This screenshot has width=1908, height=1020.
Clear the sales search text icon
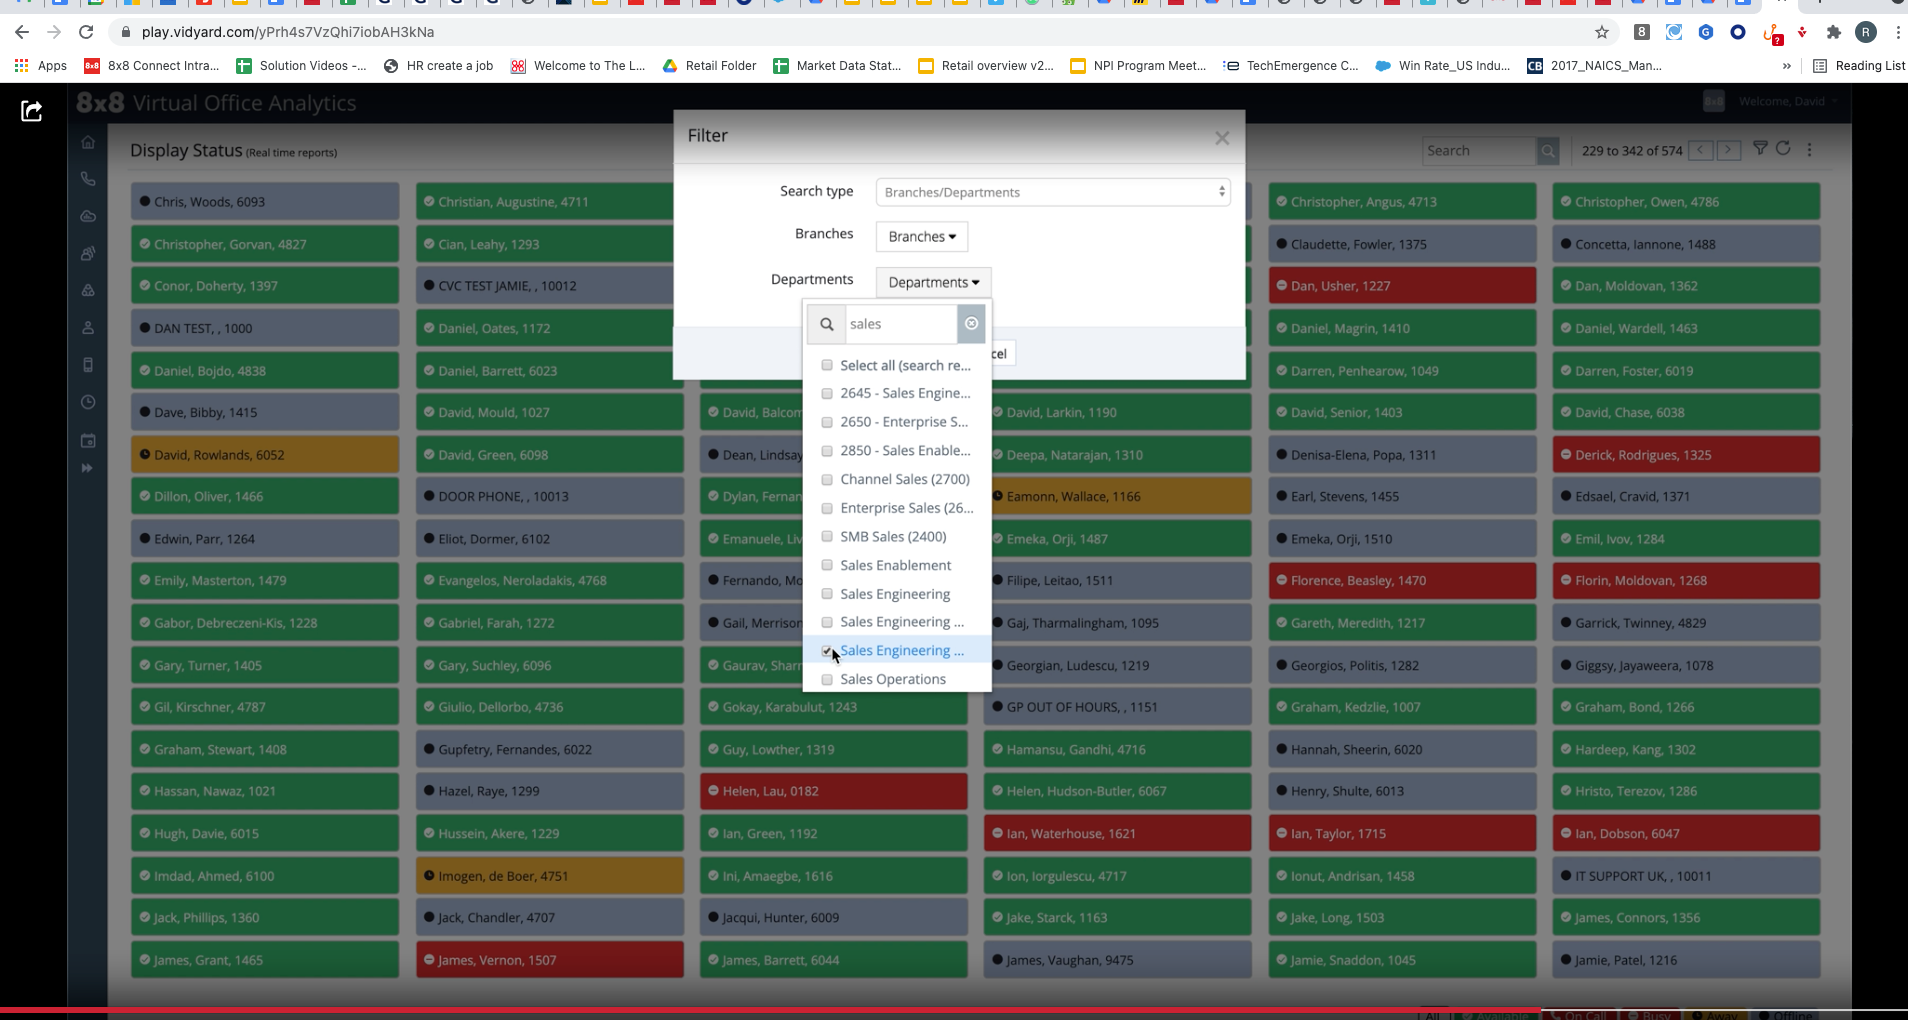971,324
